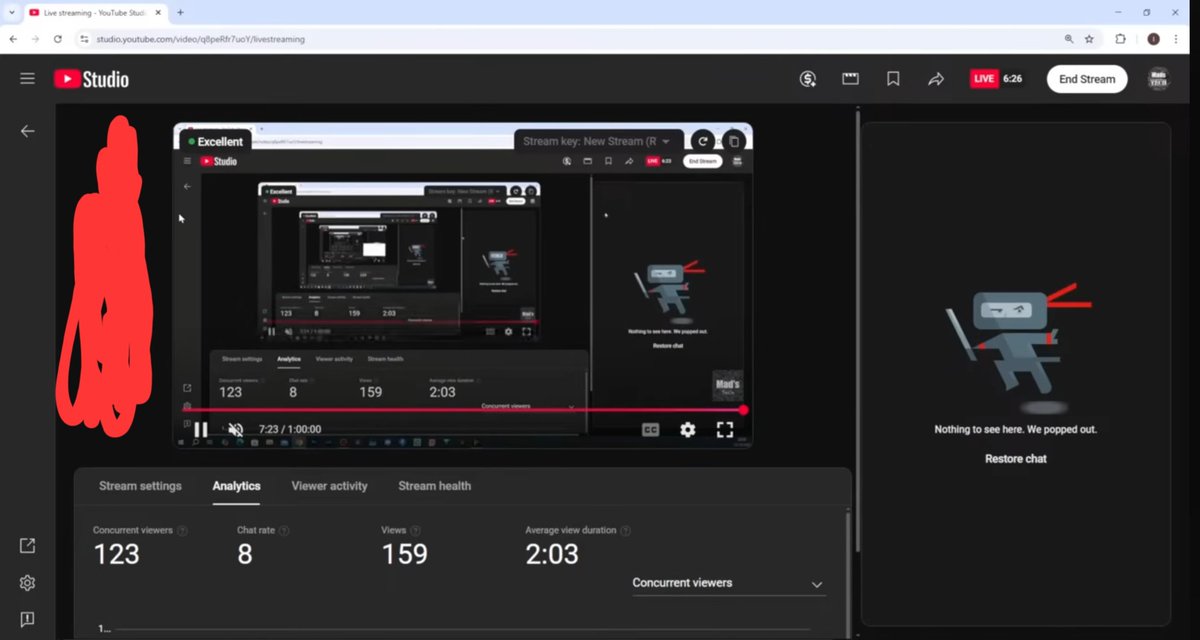Click the site info icon in address bar
The width and height of the screenshot is (1200, 640).
84,39
